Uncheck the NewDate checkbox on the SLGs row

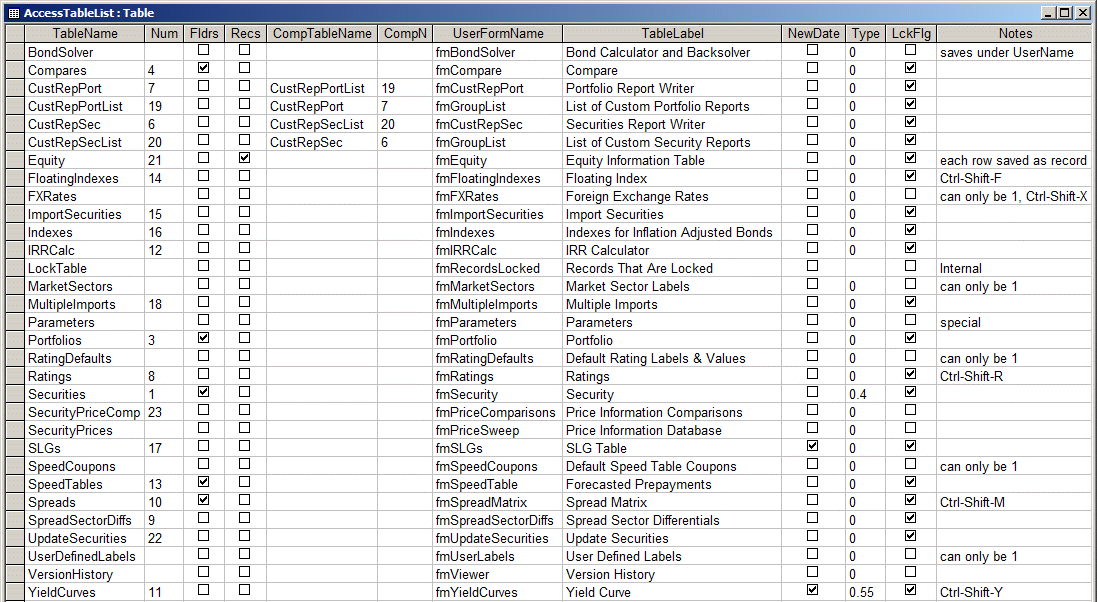[813, 448]
